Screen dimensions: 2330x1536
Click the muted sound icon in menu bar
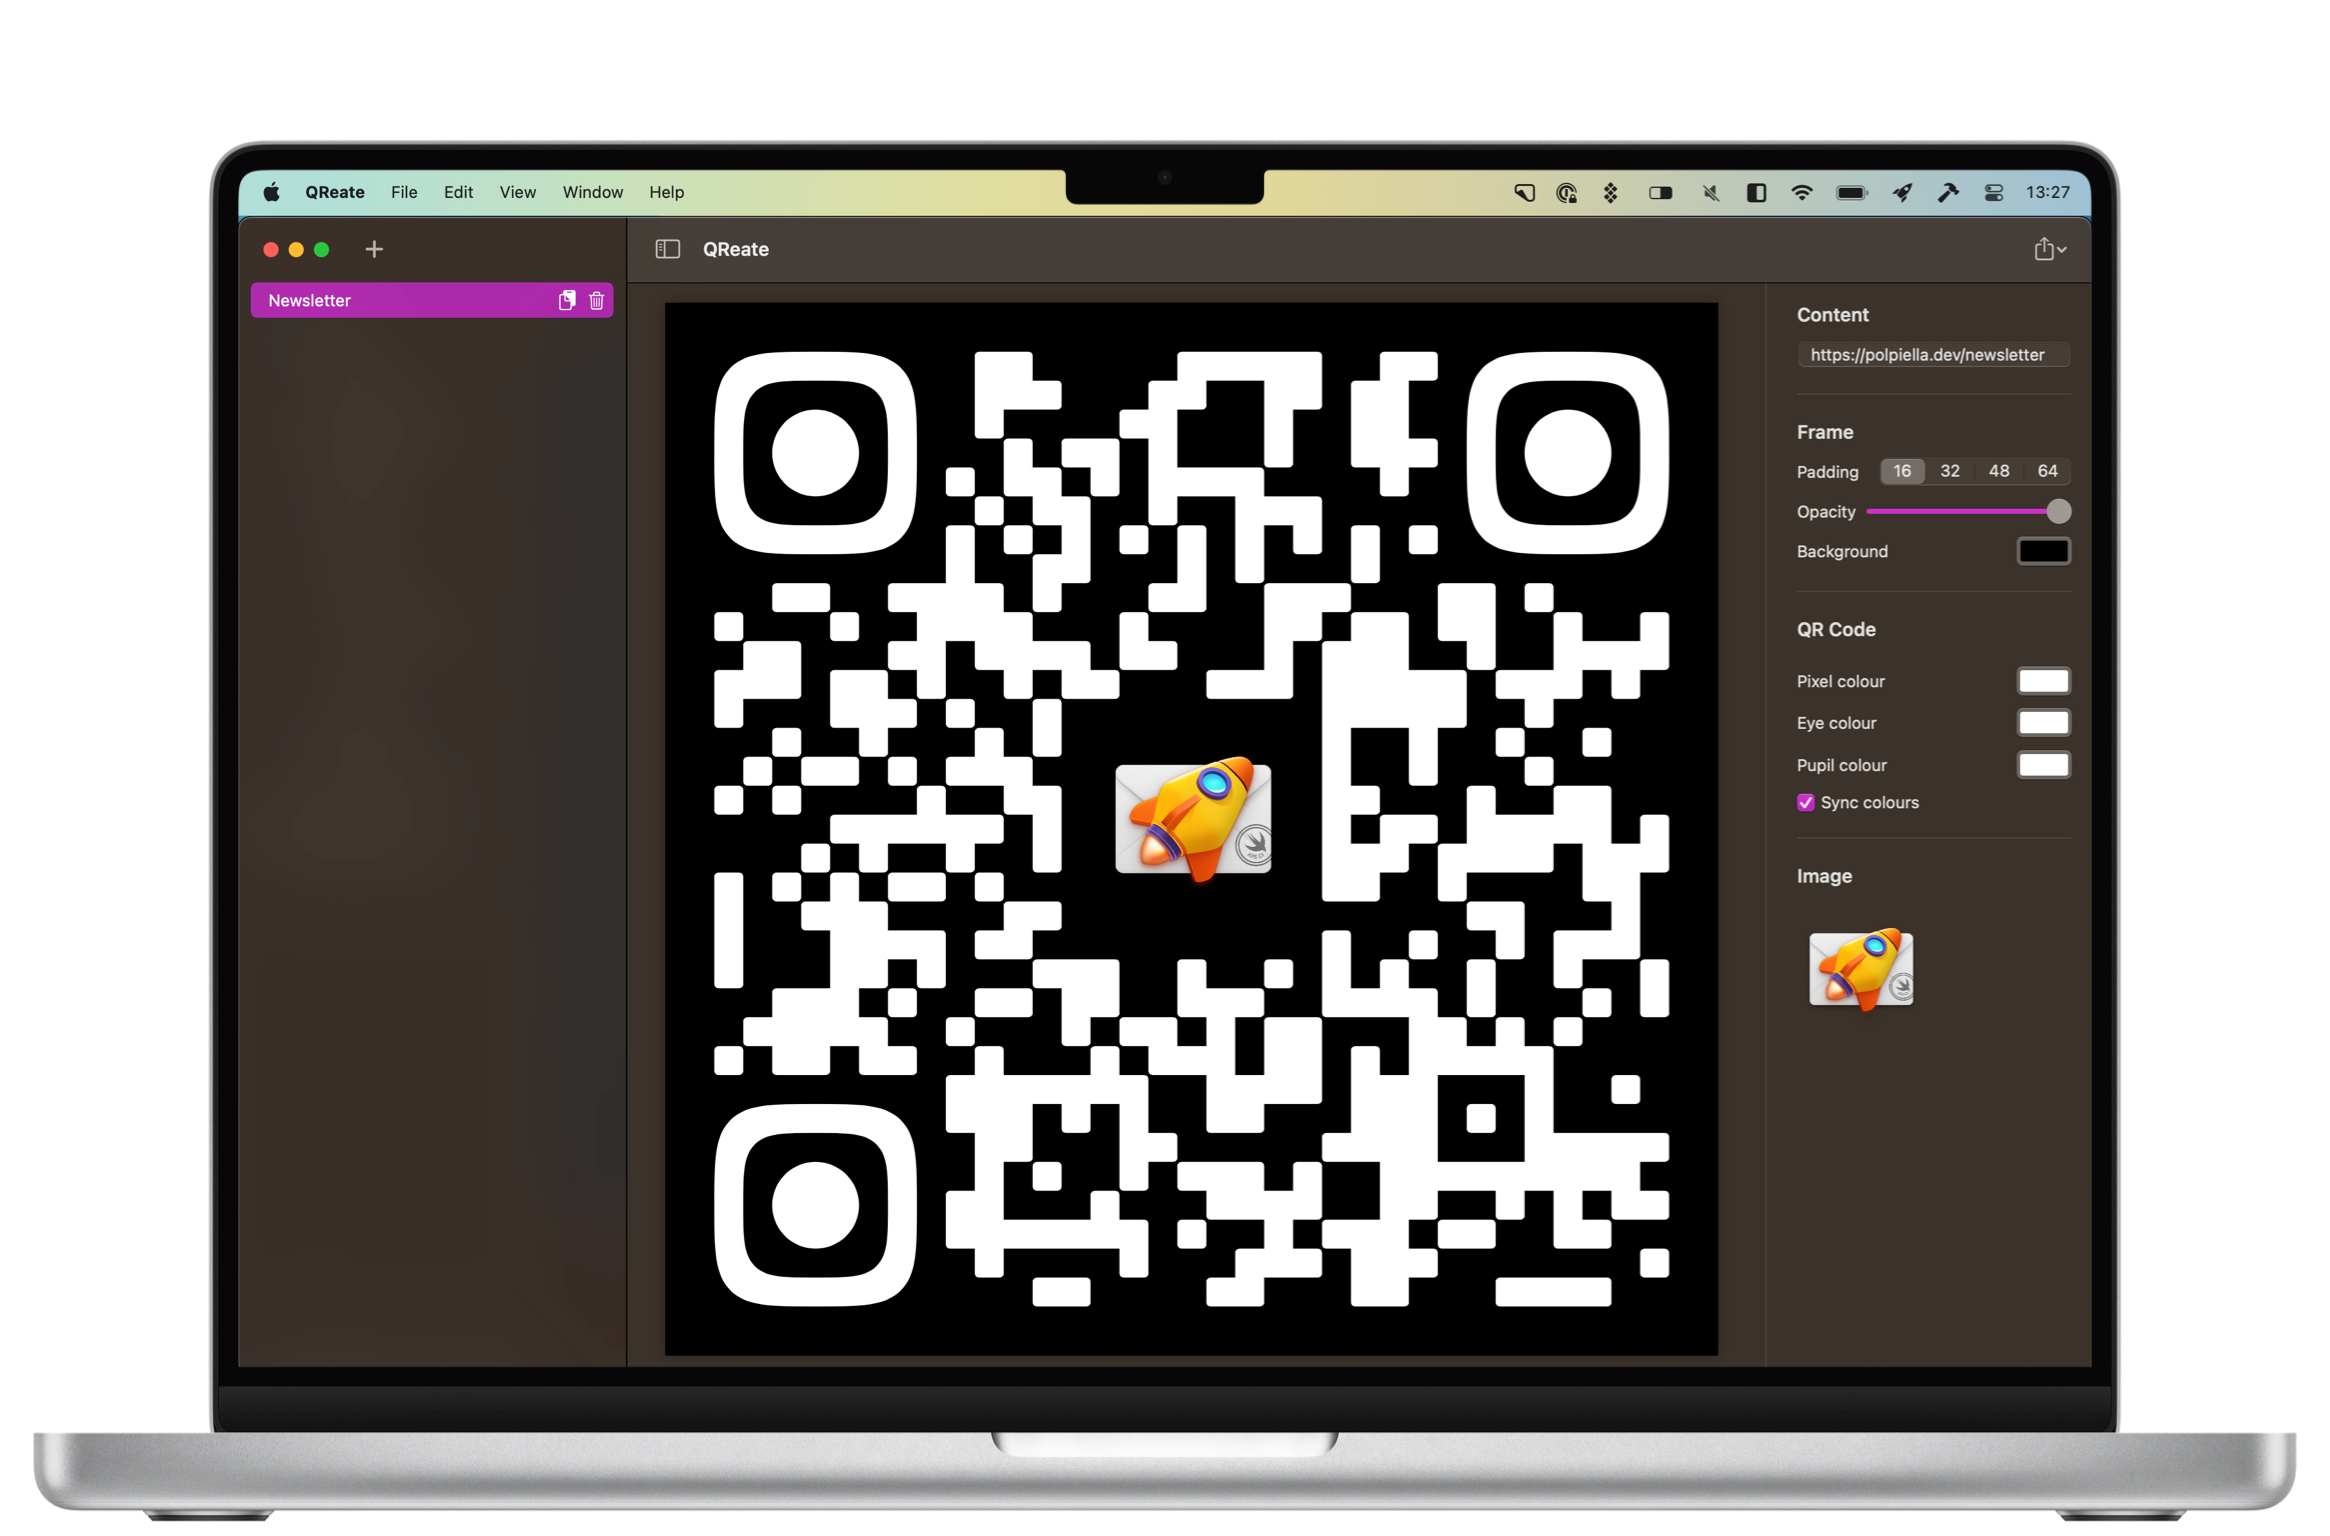1710,192
